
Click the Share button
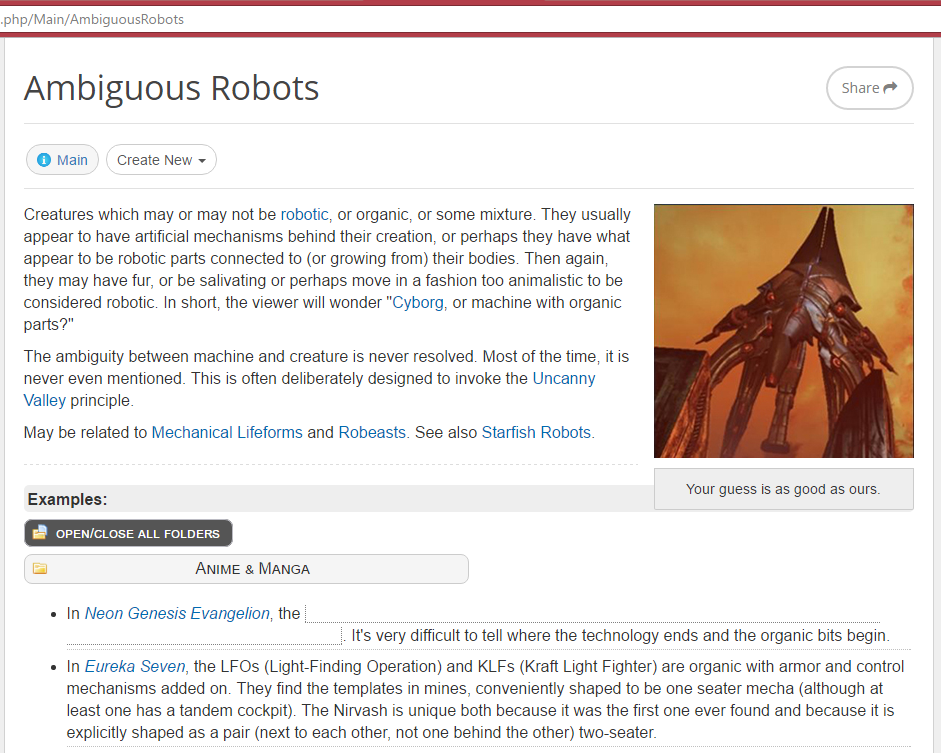coord(870,88)
